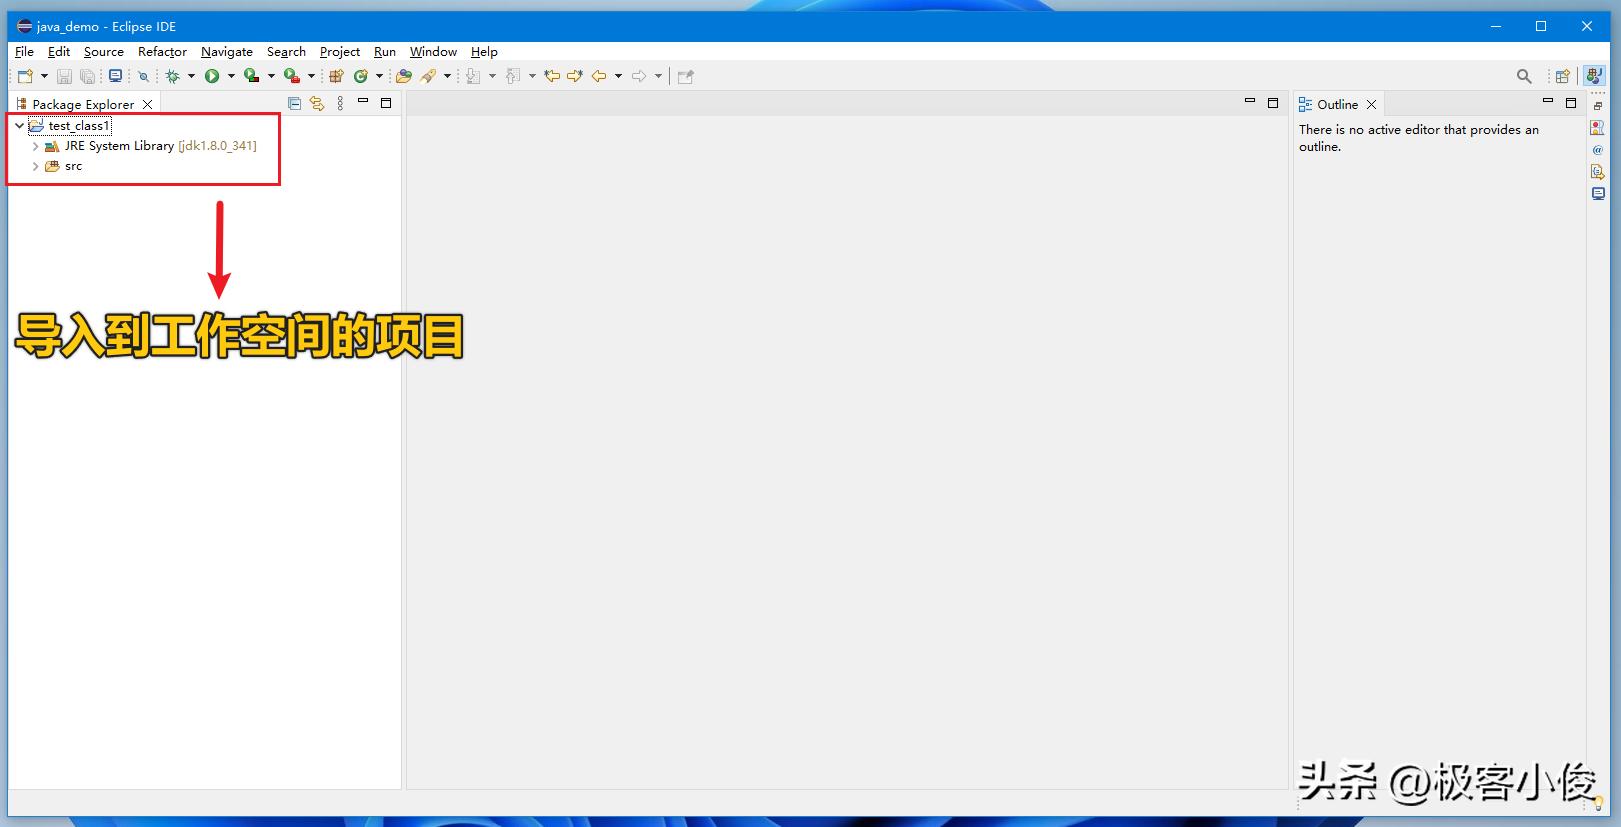
Task: Click the Open Perspective icon
Action: [1562, 76]
